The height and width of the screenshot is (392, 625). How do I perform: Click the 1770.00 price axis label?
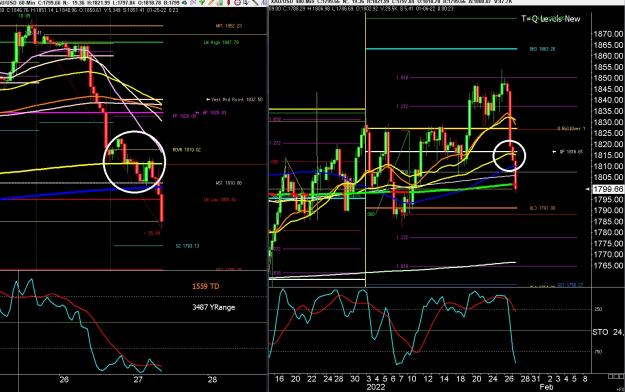pos(608,254)
